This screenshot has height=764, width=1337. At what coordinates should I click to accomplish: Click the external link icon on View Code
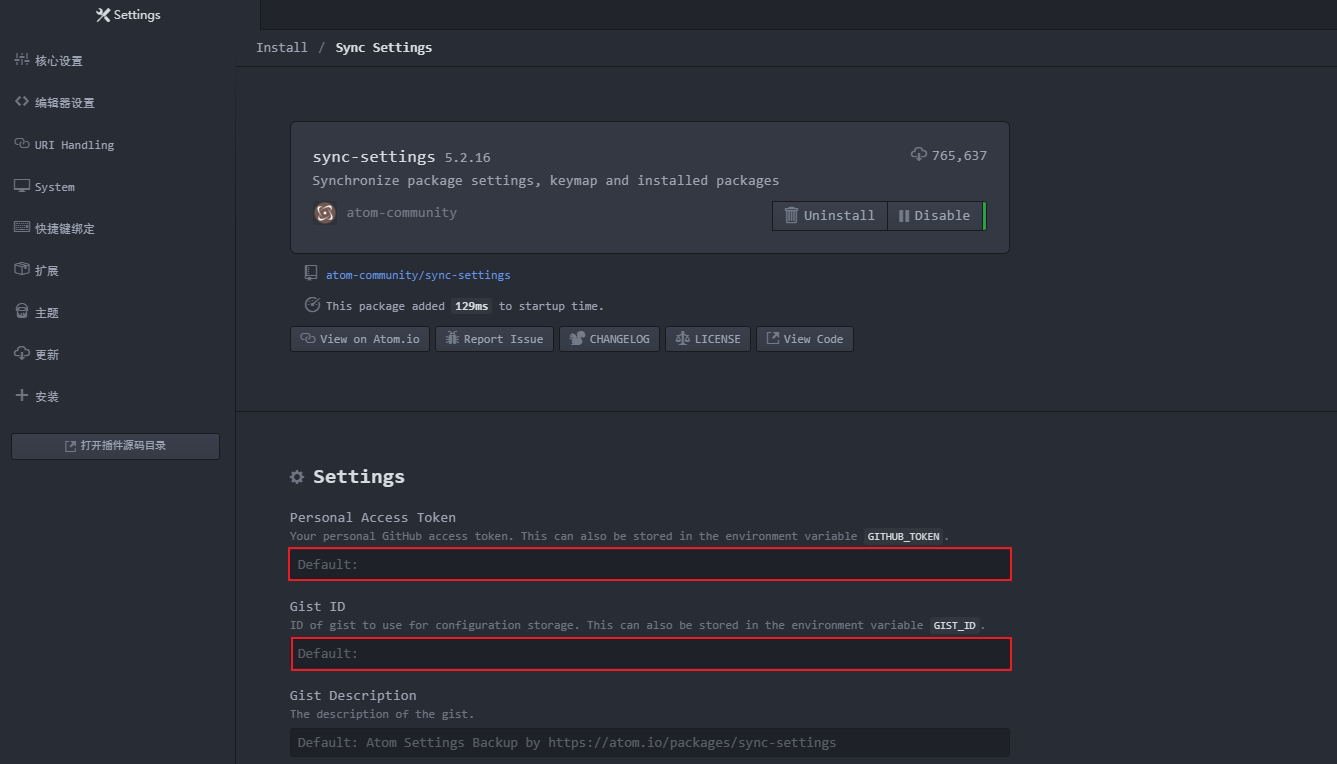(x=773, y=338)
